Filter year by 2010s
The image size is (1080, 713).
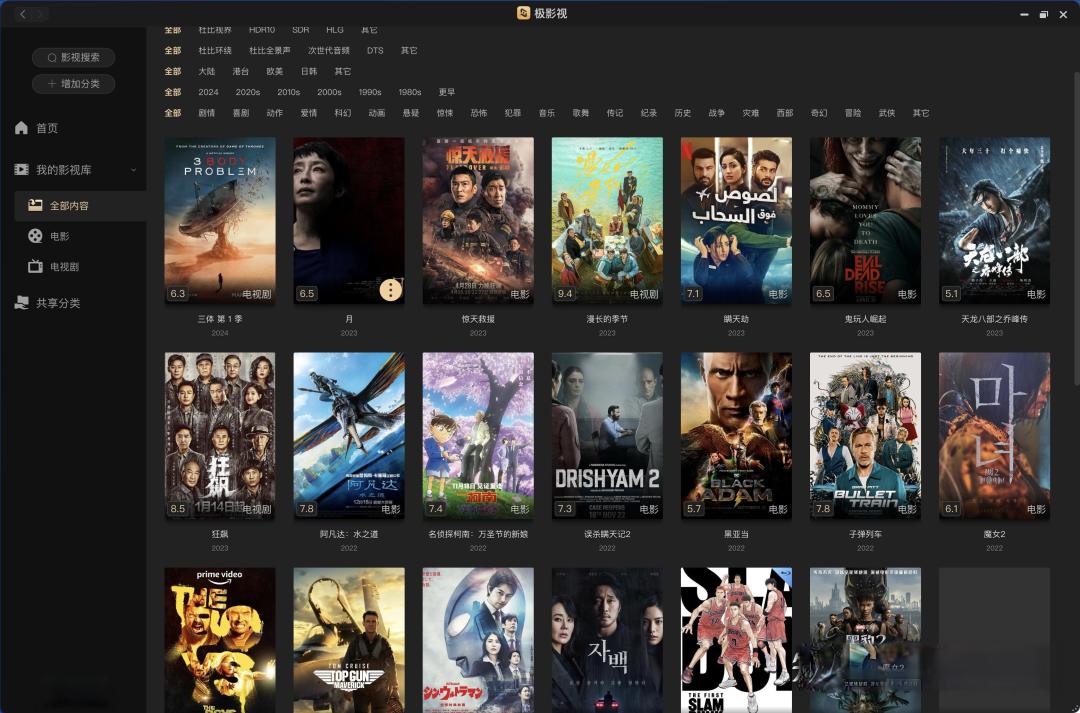point(289,92)
